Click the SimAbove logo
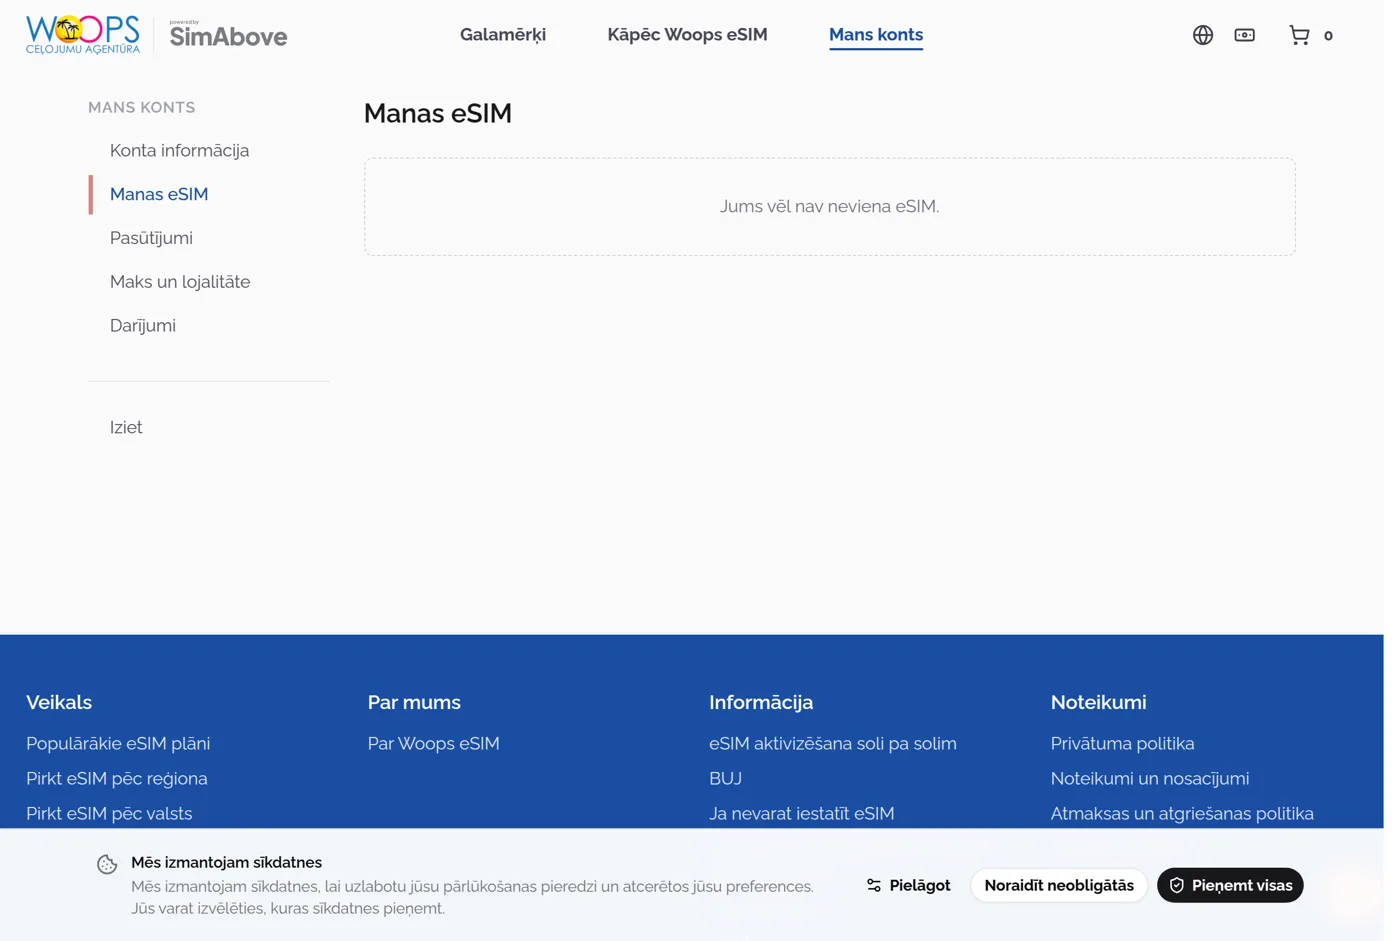The width and height of the screenshot is (1400, 941). coord(228,35)
